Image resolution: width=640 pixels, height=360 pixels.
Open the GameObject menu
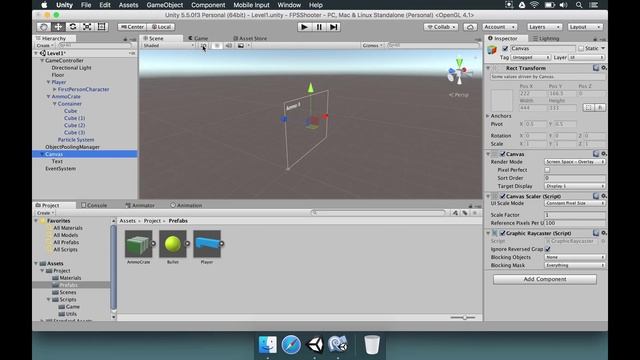tap(164, 5)
